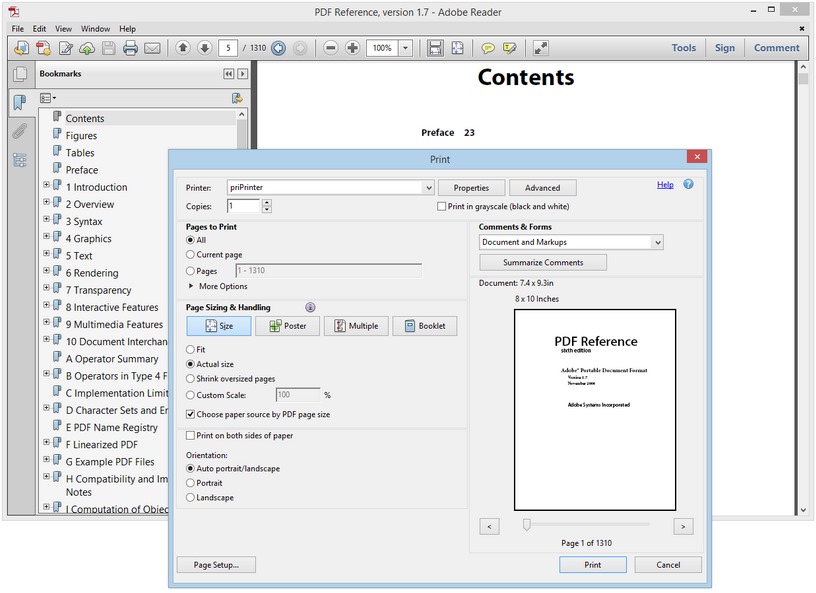Click the Advanced button
The height and width of the screenshot is (593, 816).
click(543, 187)
